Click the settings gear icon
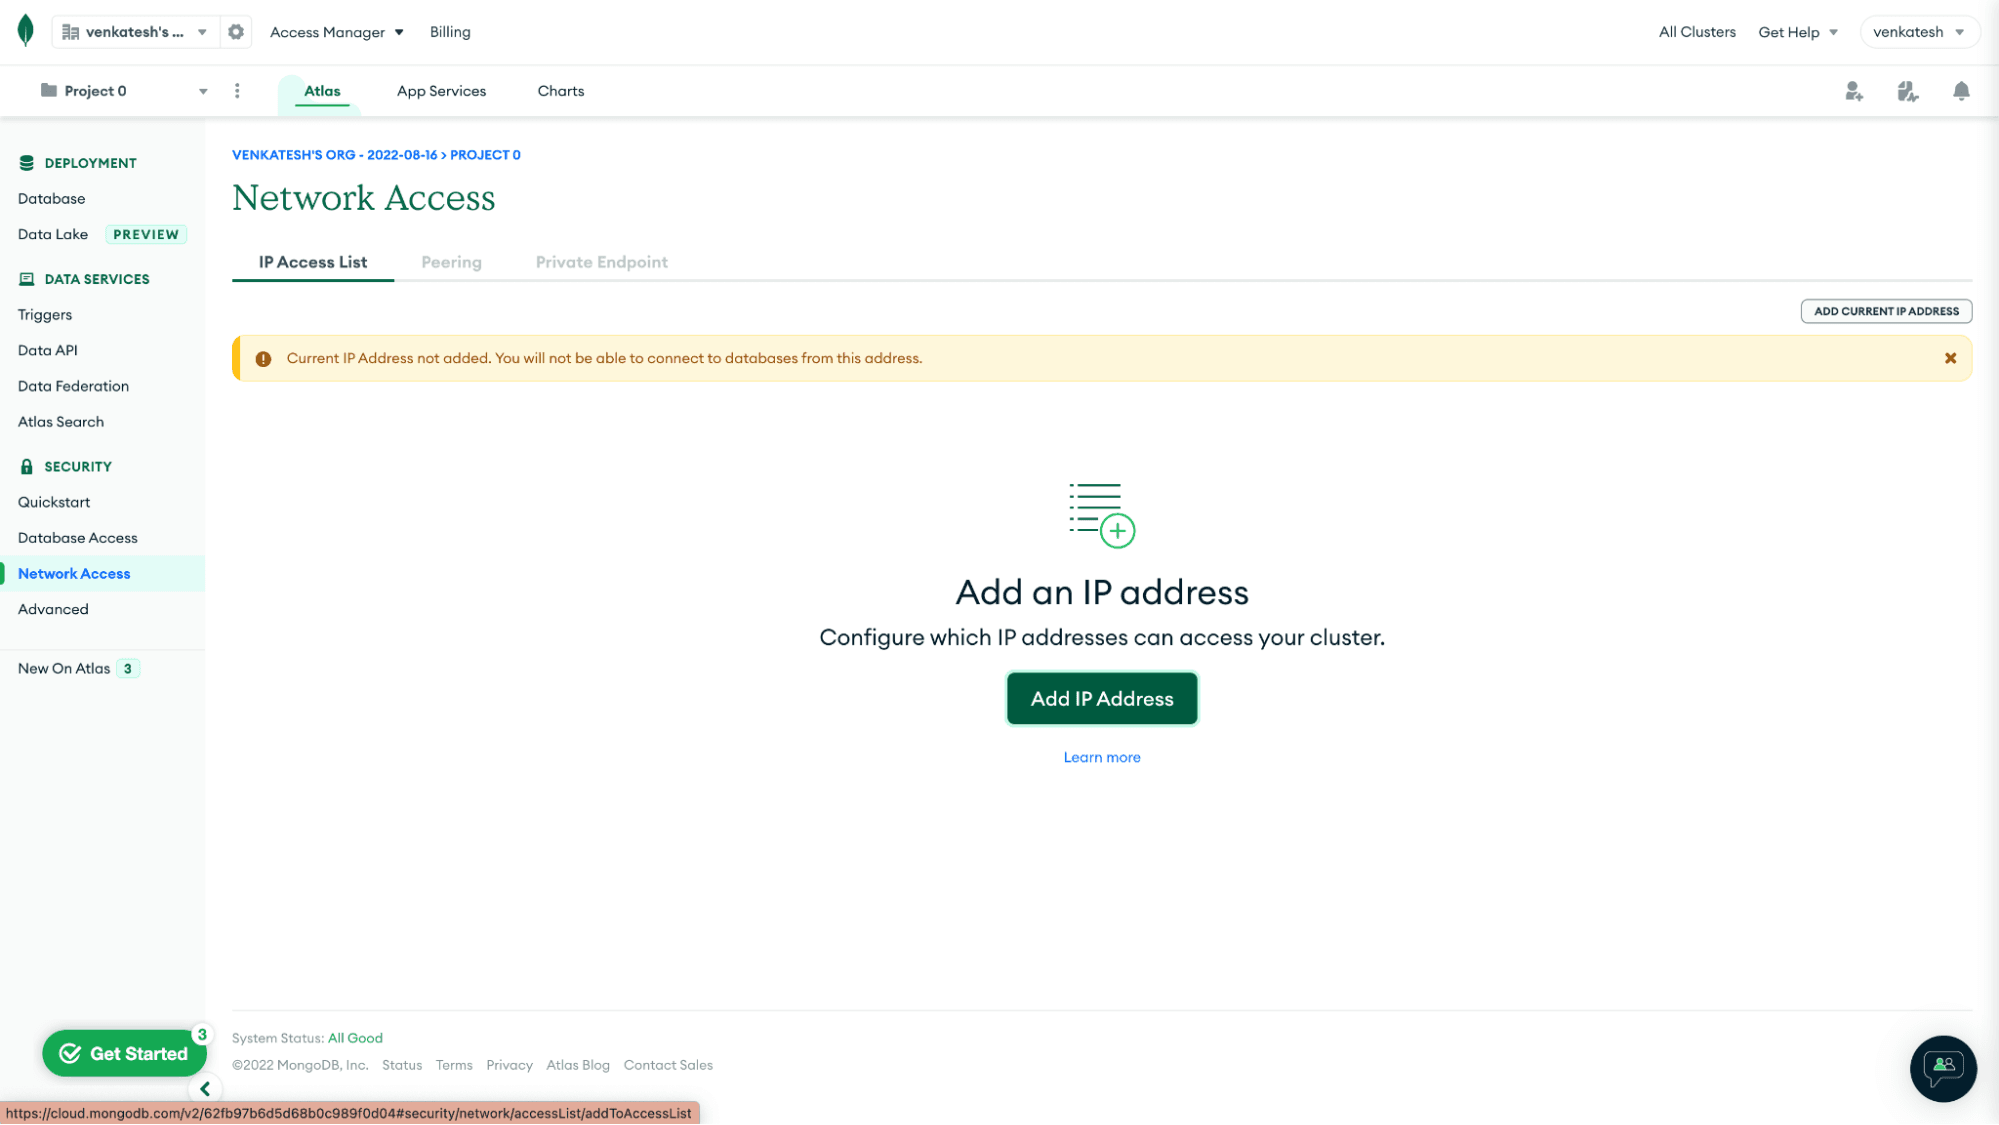 coord(236,32)
